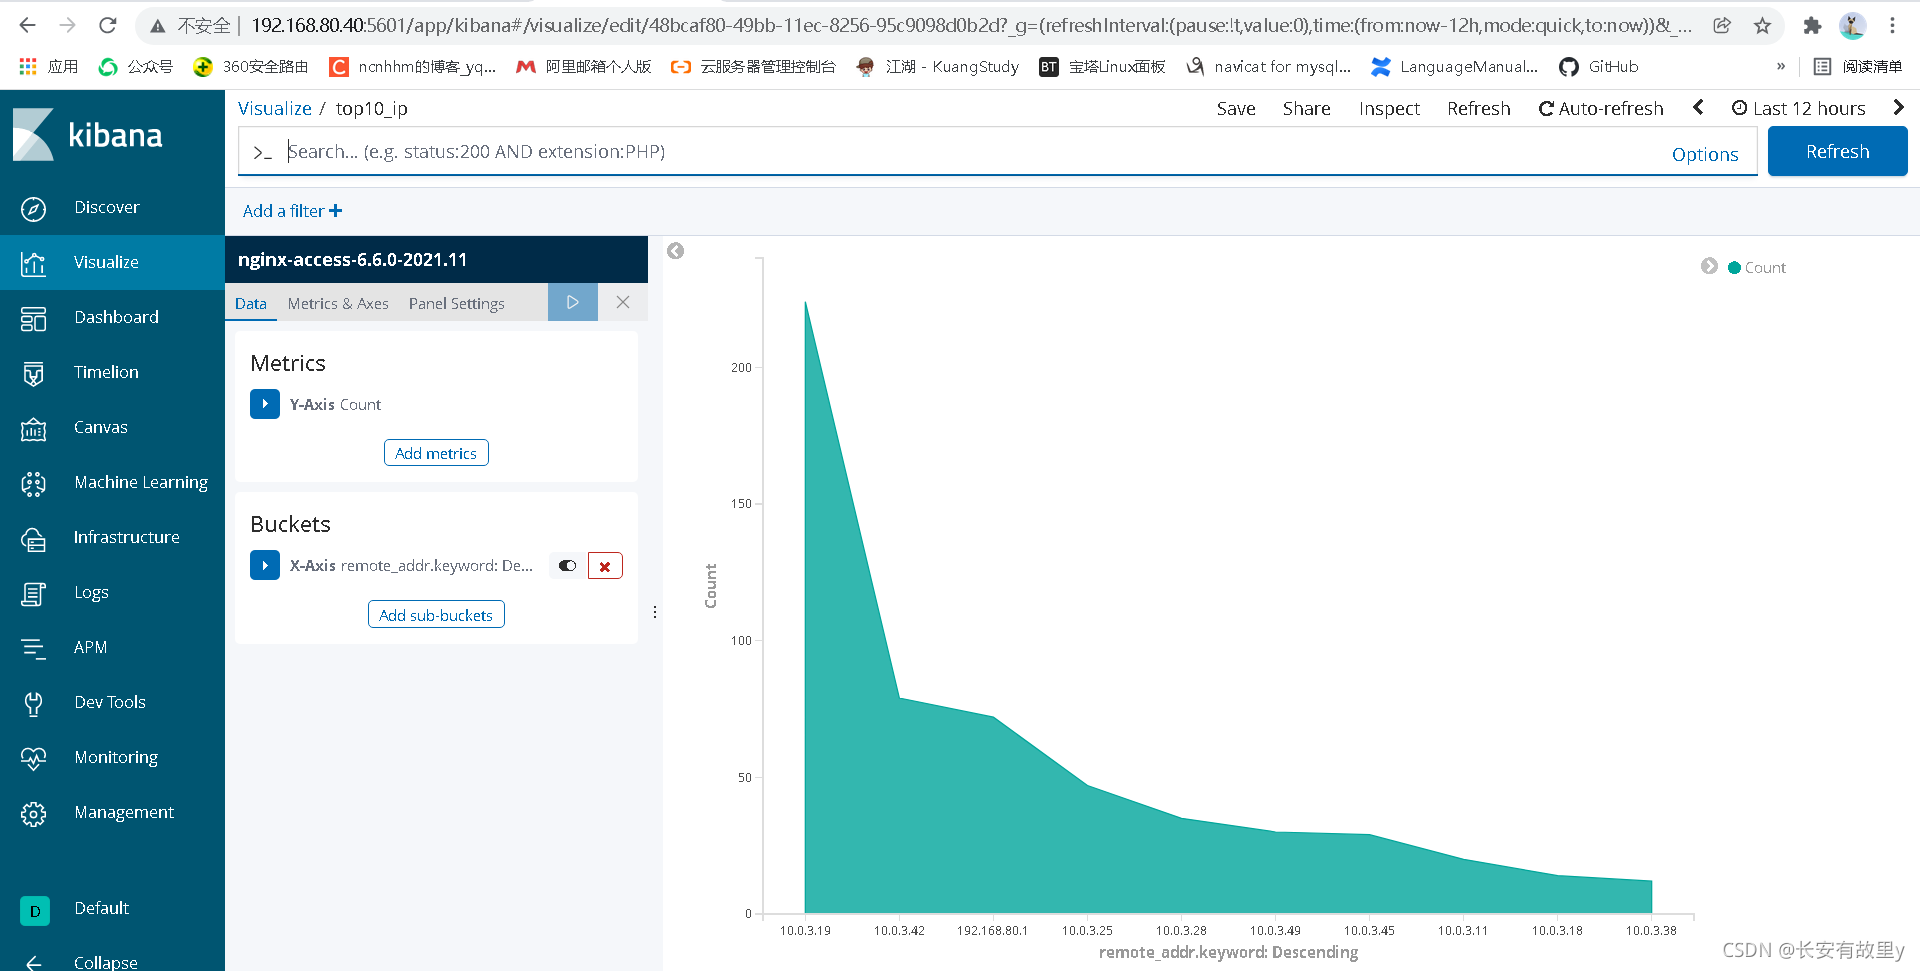Open browser extensions puzzle icon
1920x971 pixels.
tap(1812, 26)
